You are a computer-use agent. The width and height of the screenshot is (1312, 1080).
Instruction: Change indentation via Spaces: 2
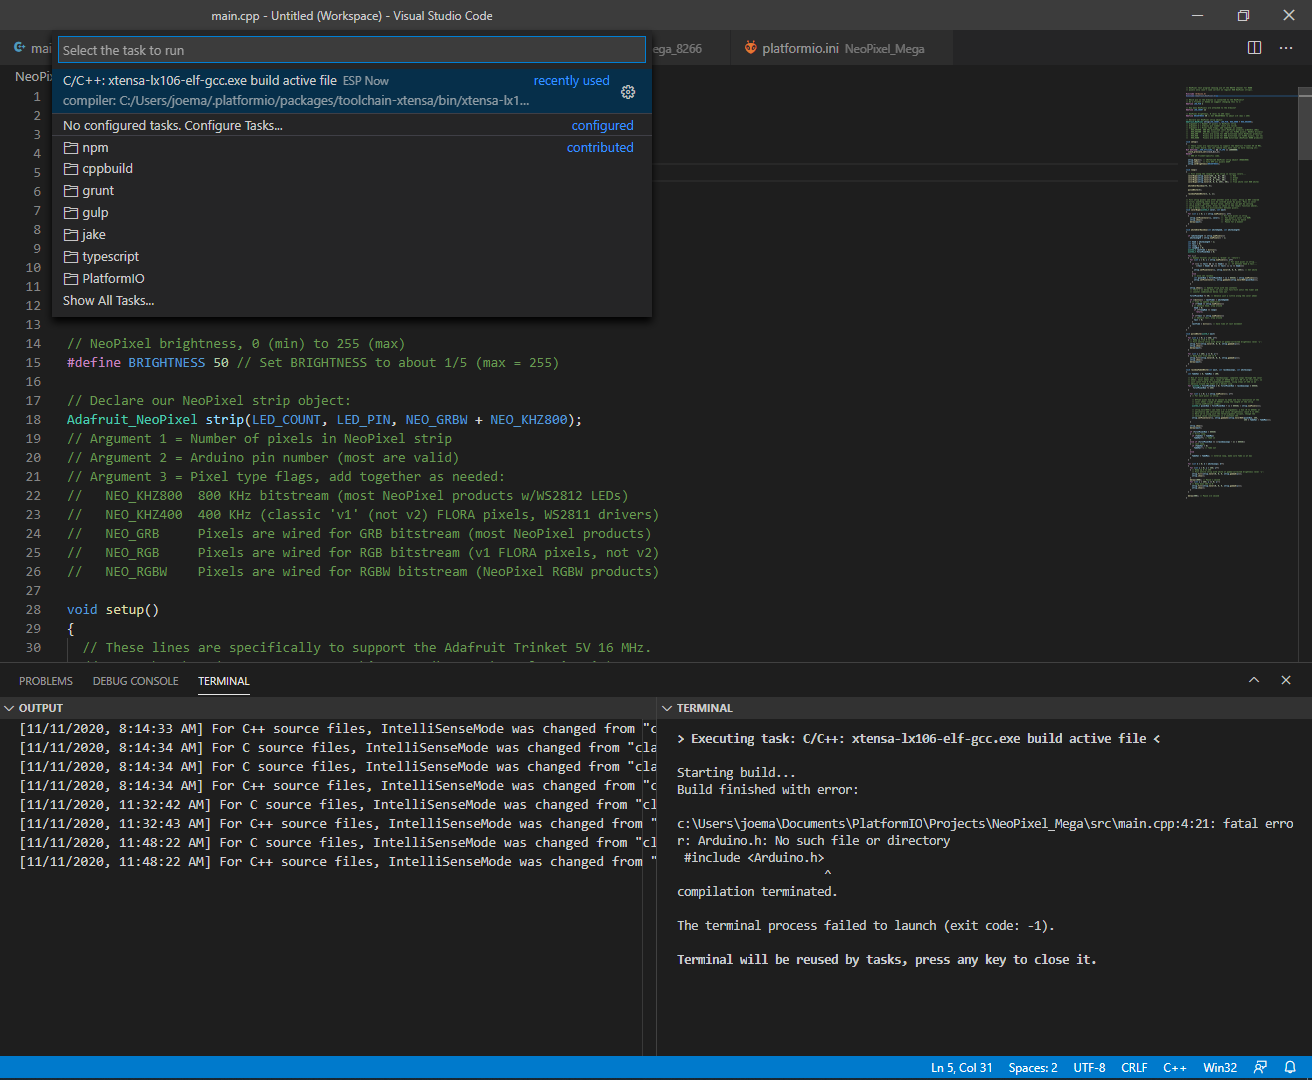click(x=1033, y=1068)
